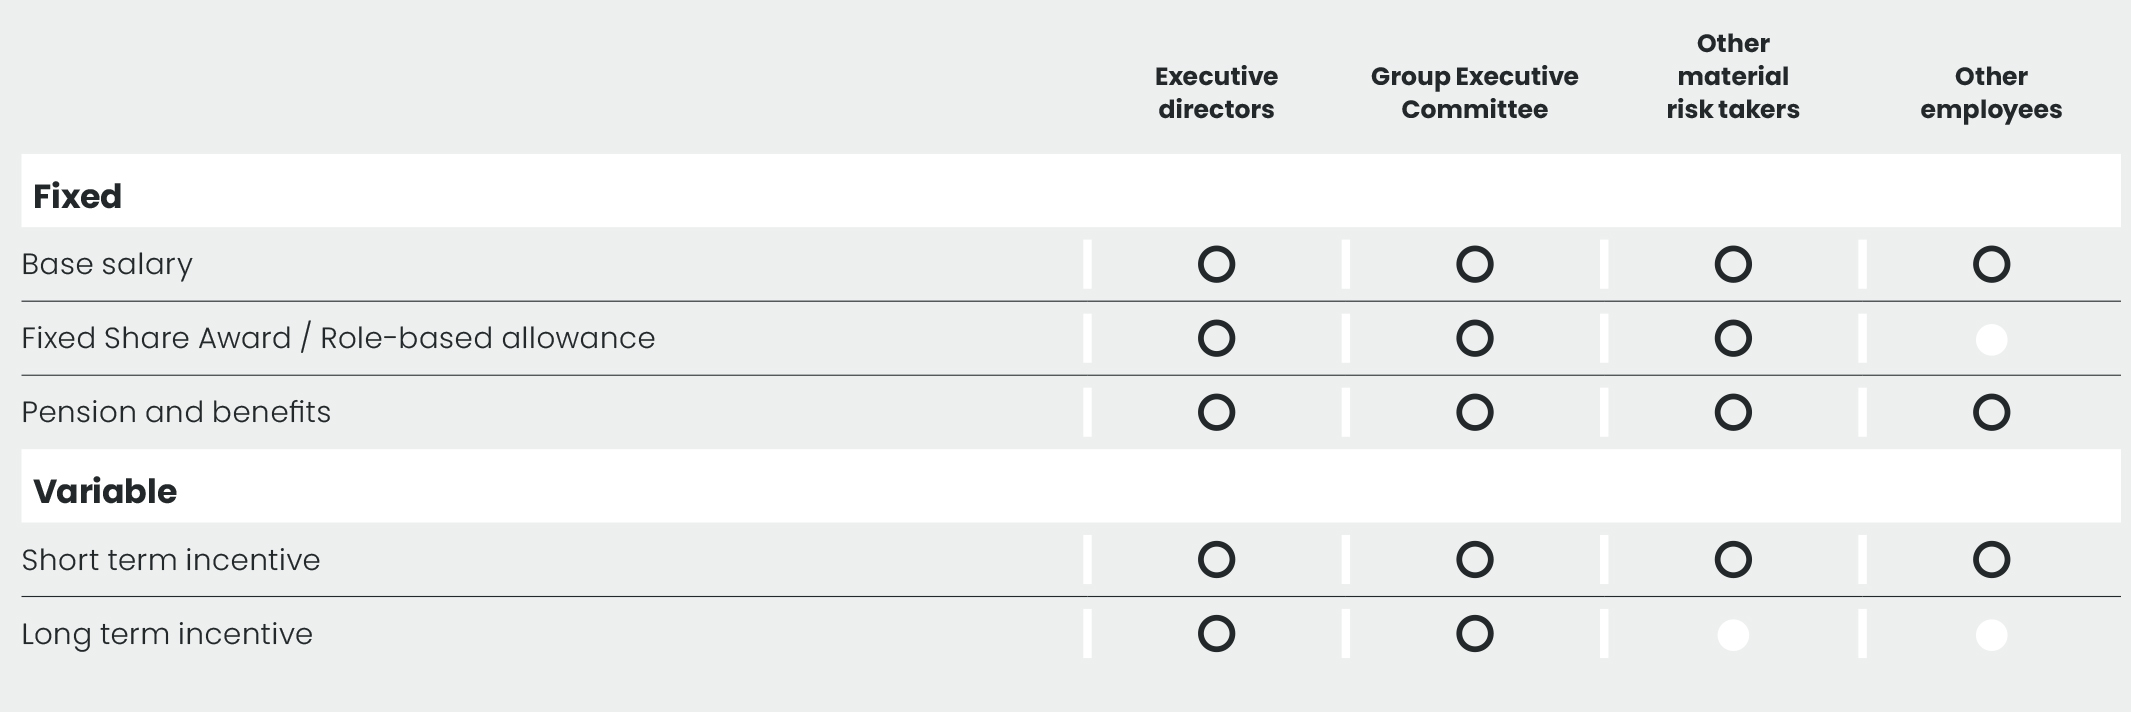Click the Group Executive Committee column header
This screenshot has width=2131, height=712.
1474,93
